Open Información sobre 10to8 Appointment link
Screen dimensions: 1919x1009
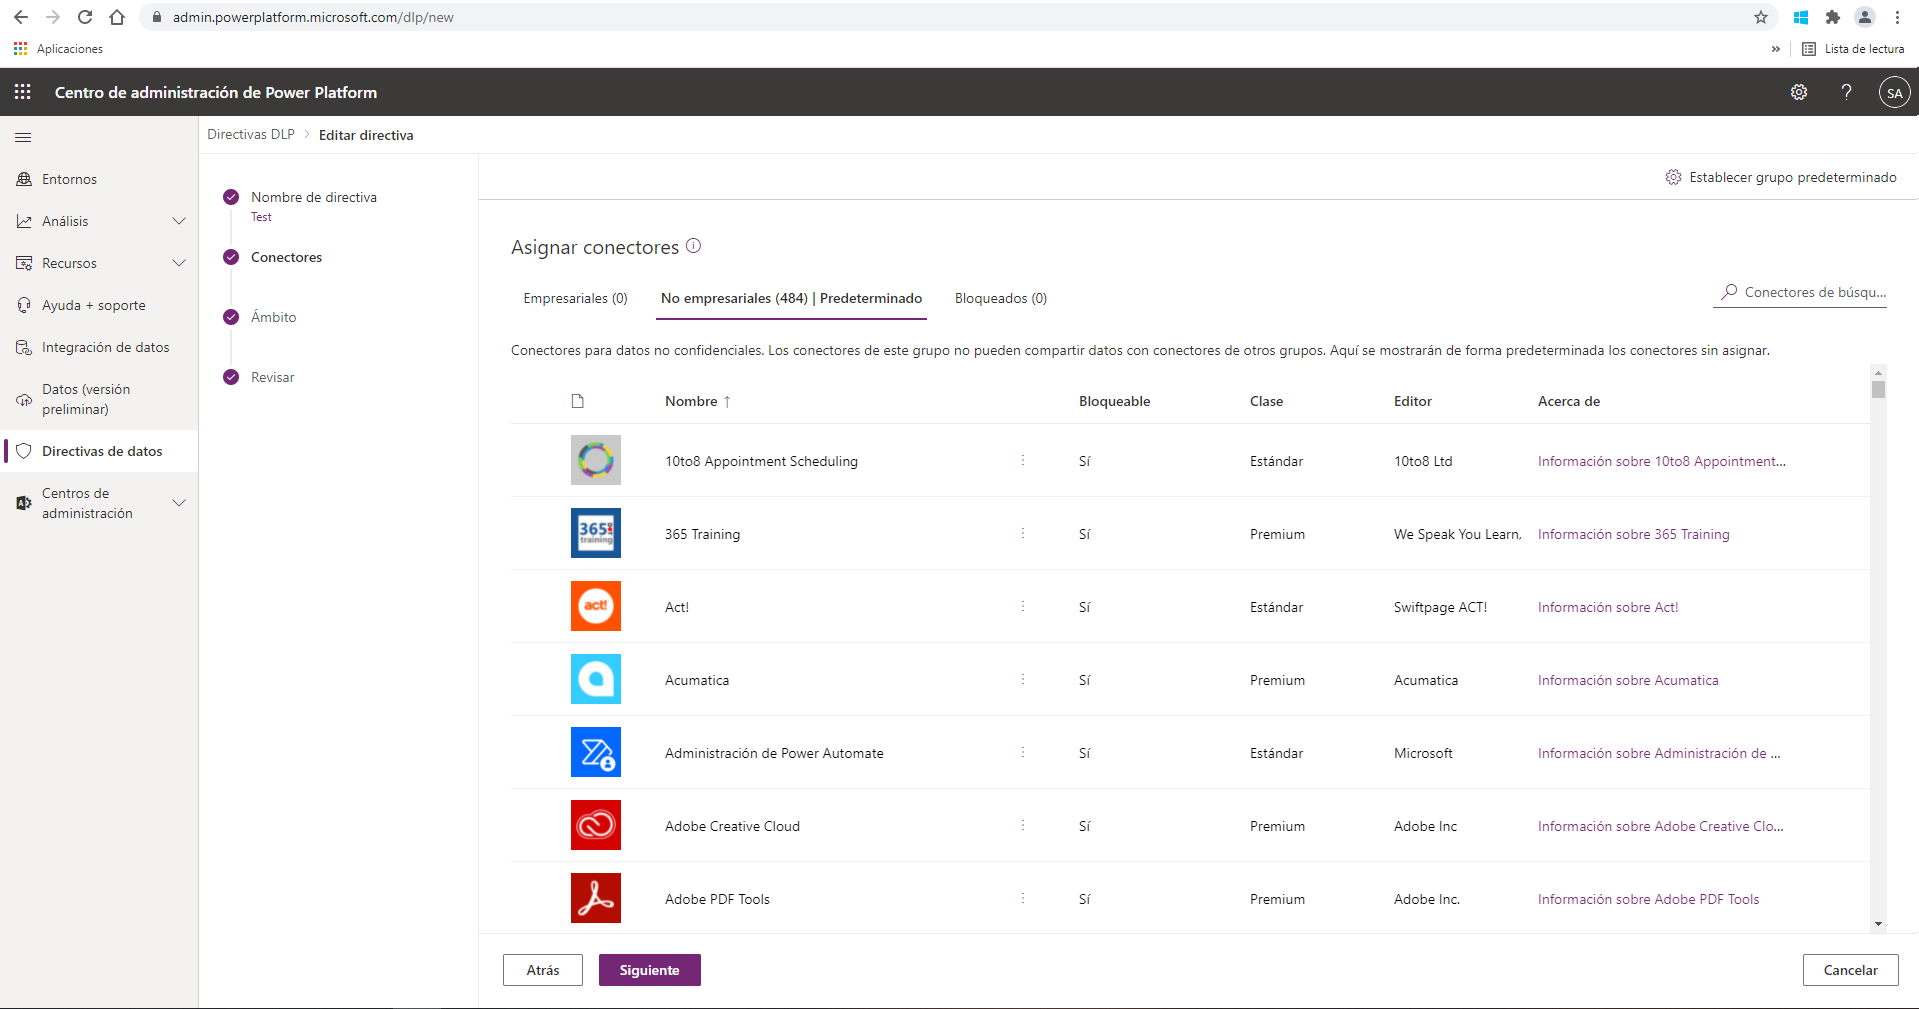[1661, 461]
